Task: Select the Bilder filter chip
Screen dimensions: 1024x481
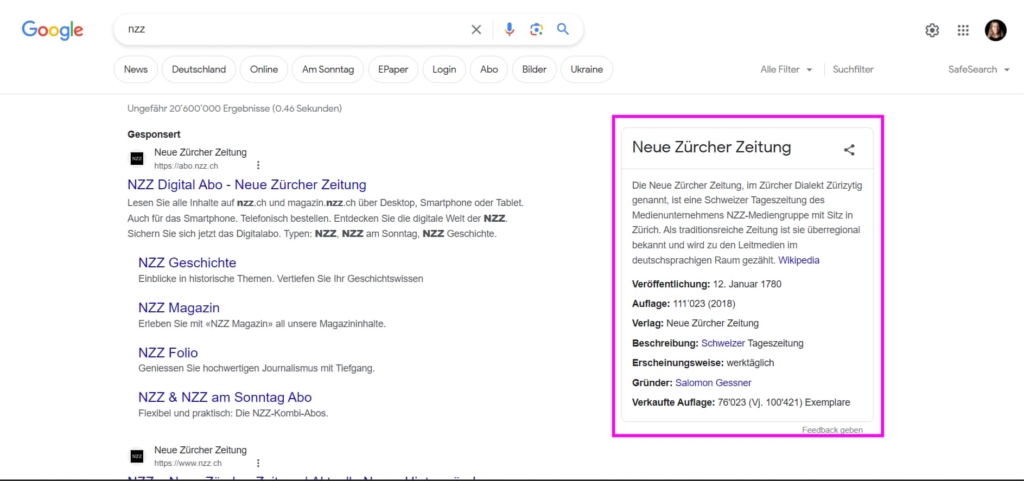Action: pyautogui.click(x=534, y=69)
